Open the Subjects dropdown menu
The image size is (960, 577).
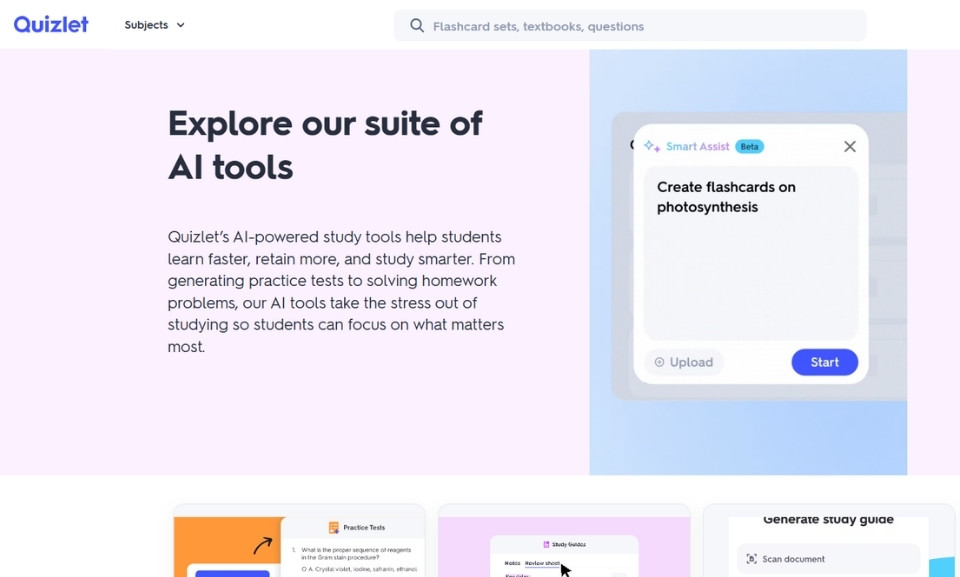tap(154, 25)
